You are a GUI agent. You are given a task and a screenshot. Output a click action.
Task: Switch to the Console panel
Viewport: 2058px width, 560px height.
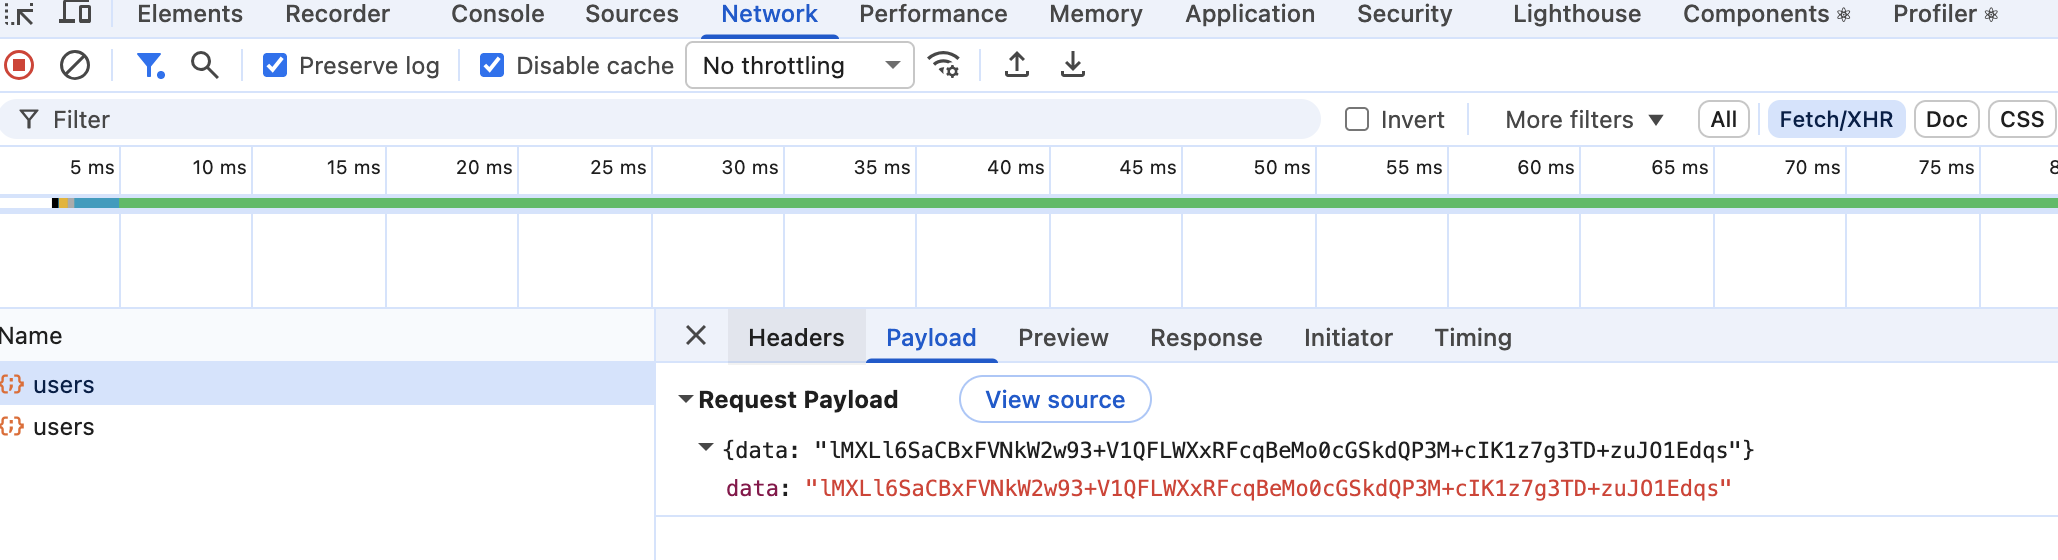point(498,14)
